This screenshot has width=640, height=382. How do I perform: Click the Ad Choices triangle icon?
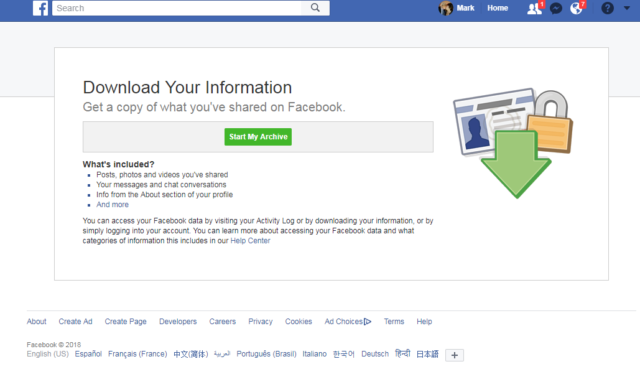pos(367,322)
